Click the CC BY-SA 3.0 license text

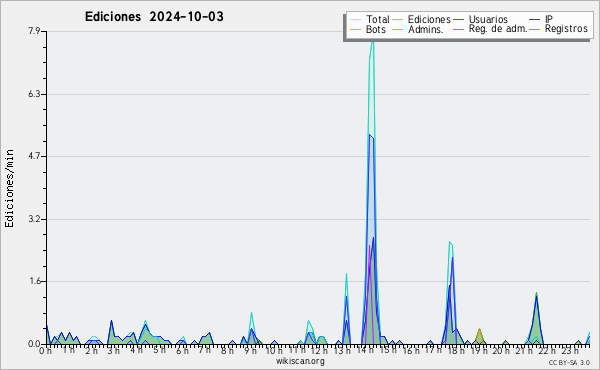pos(569,362)
